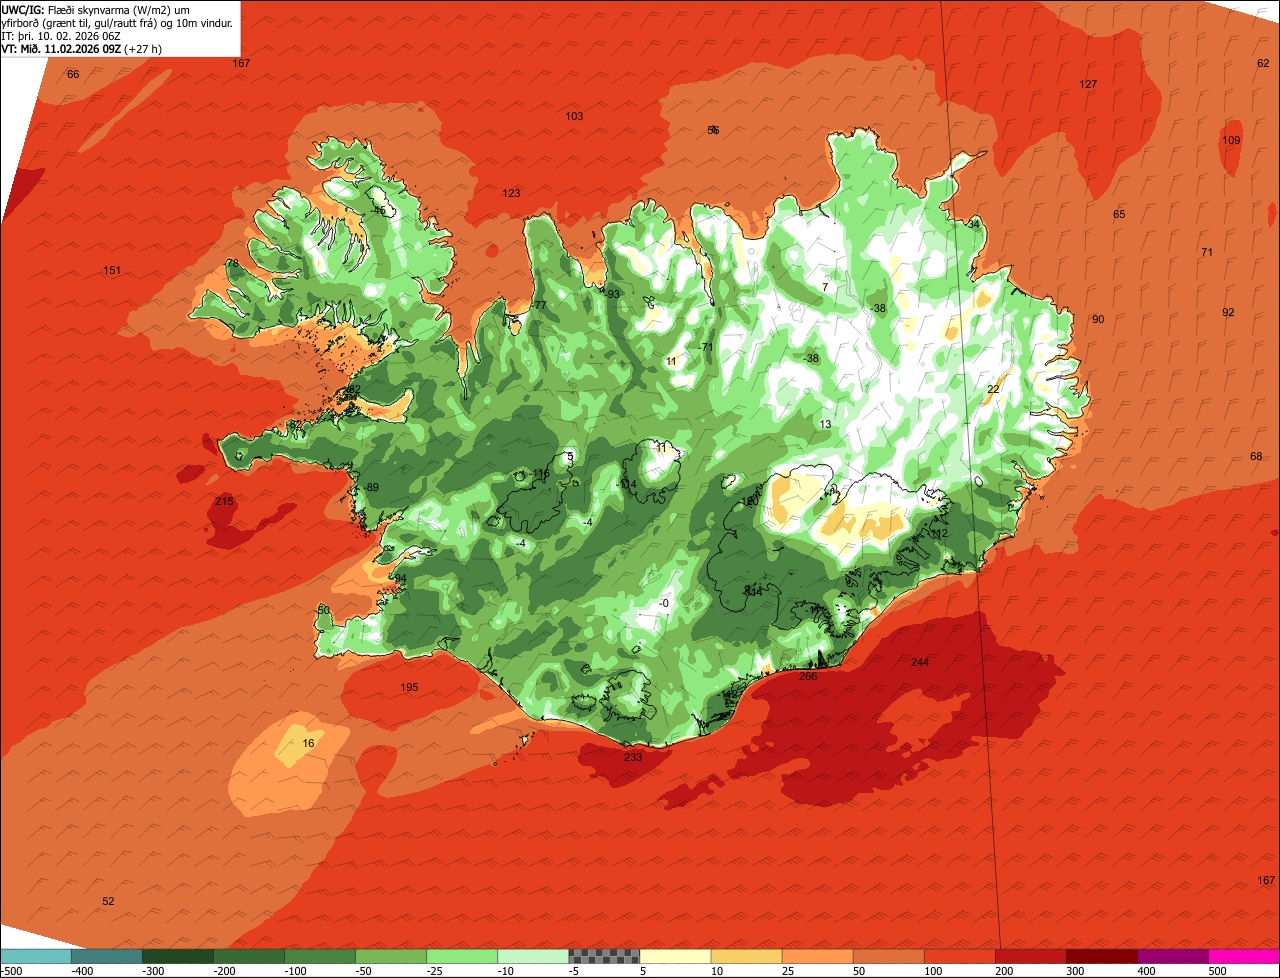Click the legend swatch between 25 and 50
The image size is (1280, 978).
[817, 956]
